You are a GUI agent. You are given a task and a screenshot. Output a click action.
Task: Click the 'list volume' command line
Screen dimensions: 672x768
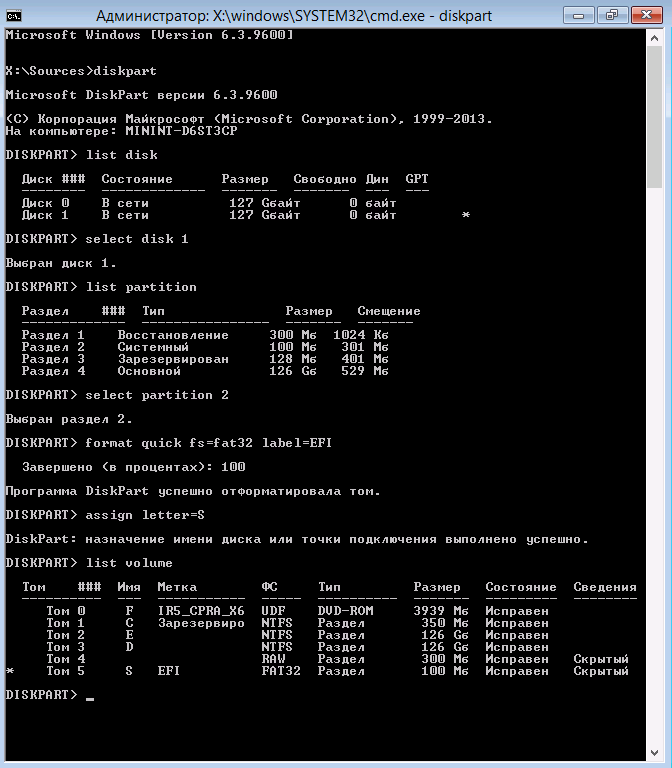89,563
